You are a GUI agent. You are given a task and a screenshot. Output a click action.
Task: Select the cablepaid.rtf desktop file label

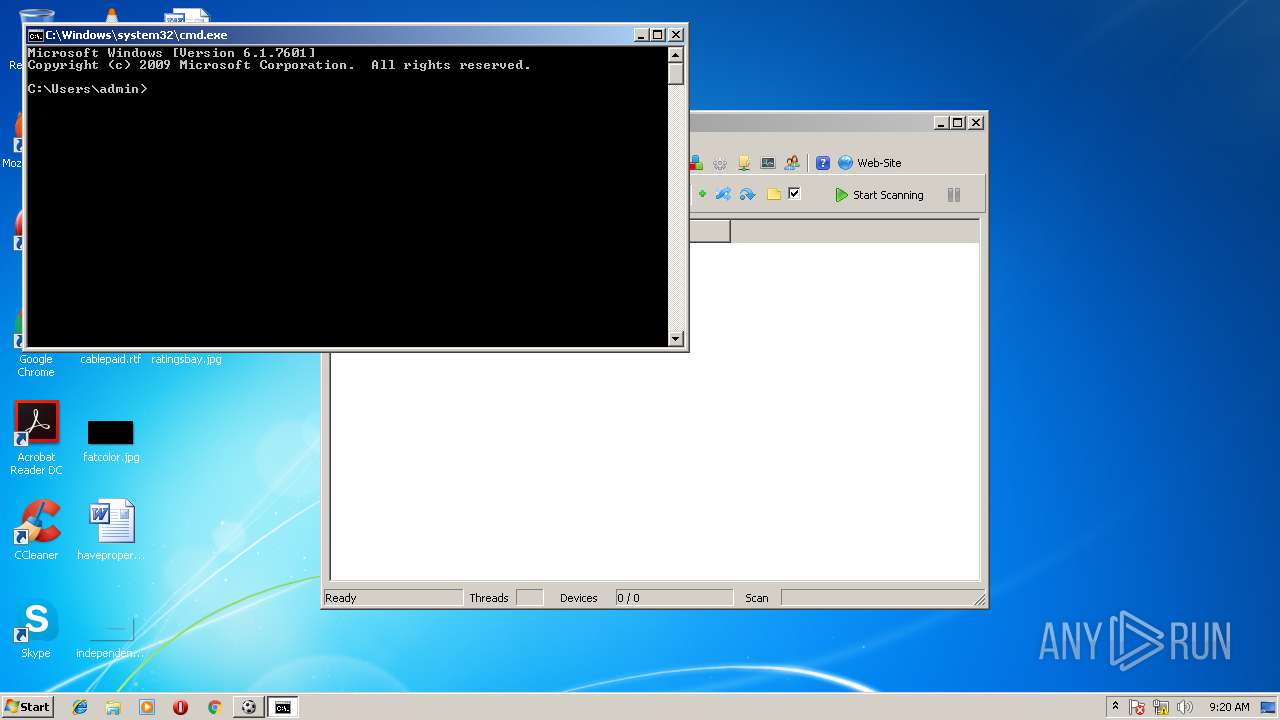point(110,359)
